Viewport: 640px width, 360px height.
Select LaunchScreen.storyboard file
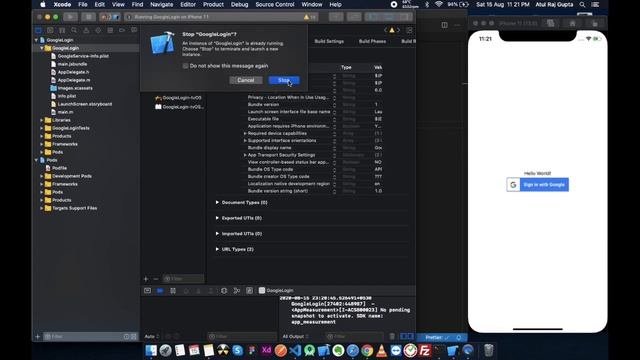click(84, 104)
